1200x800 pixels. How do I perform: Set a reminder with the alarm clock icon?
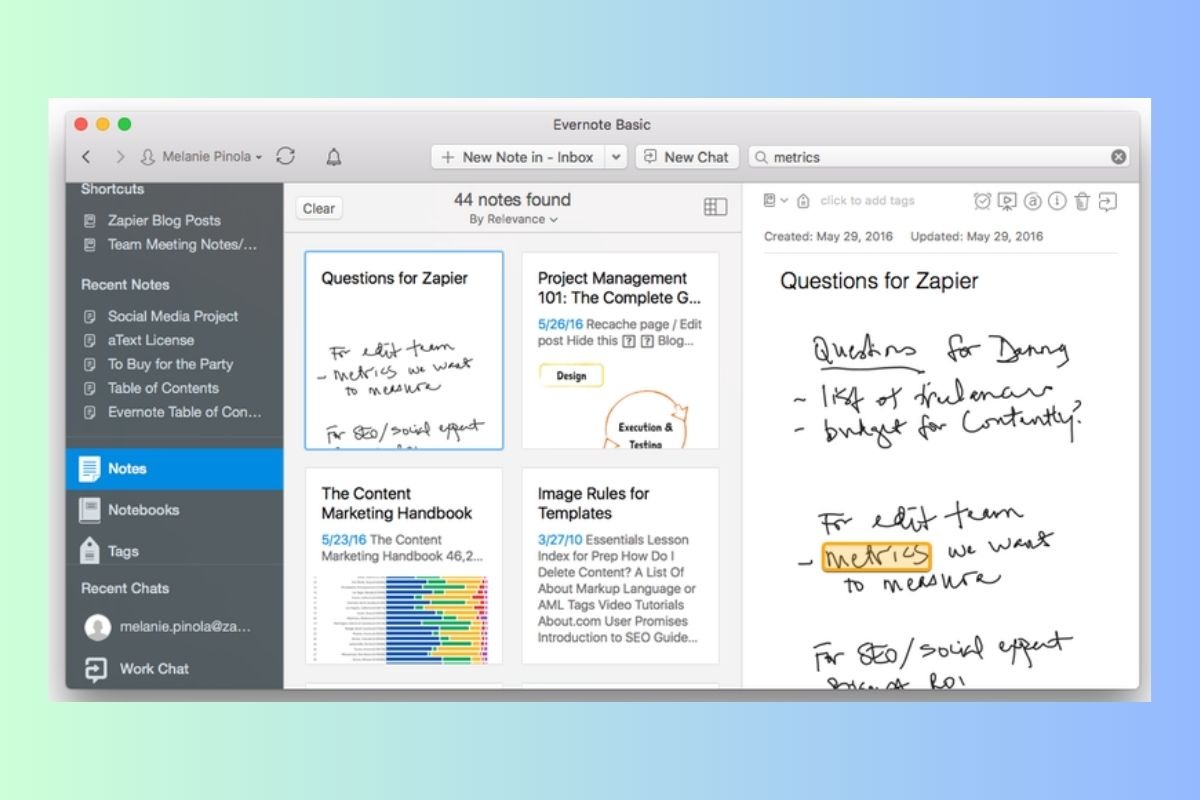click(x=982, y=202)
